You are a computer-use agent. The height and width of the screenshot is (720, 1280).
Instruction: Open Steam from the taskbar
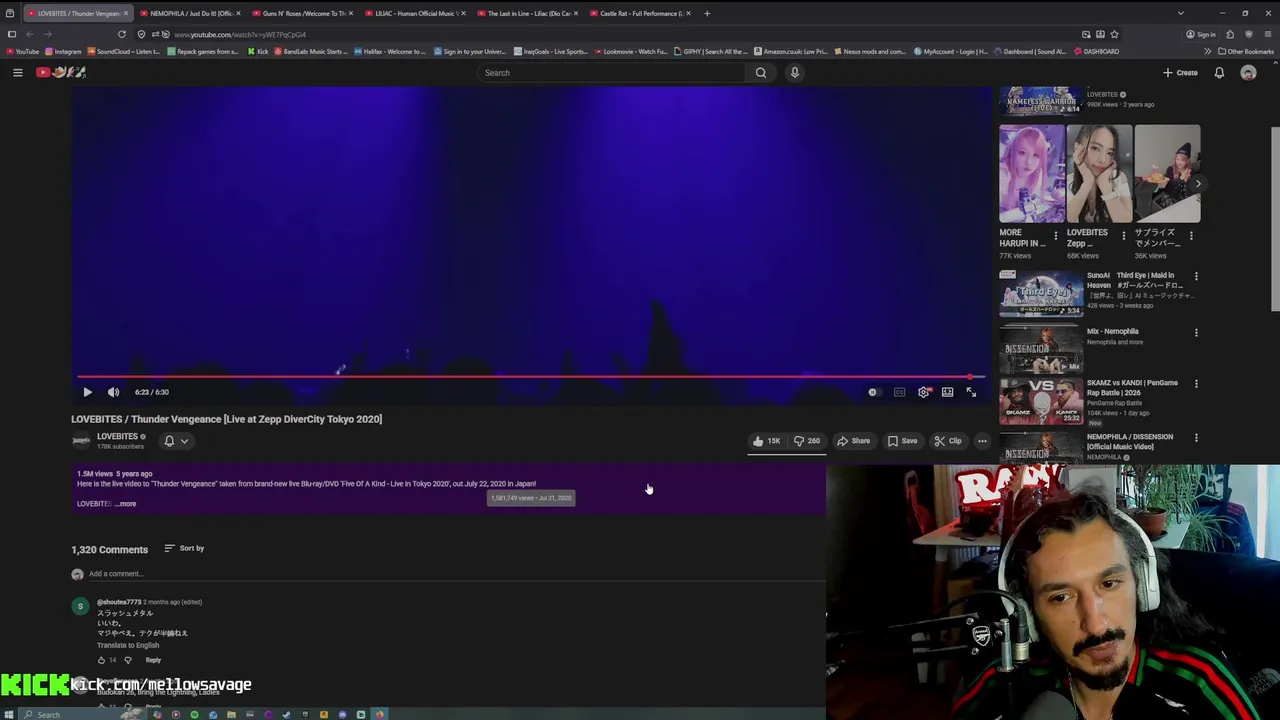tap(286, 714)
